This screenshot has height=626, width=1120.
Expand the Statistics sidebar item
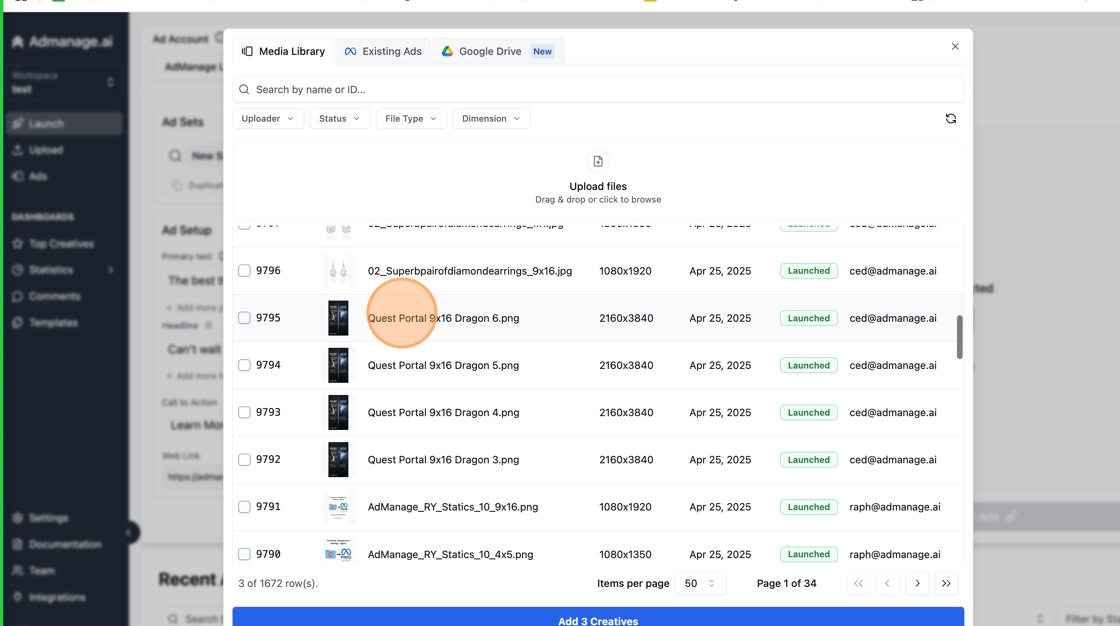[x=64, y=270]
